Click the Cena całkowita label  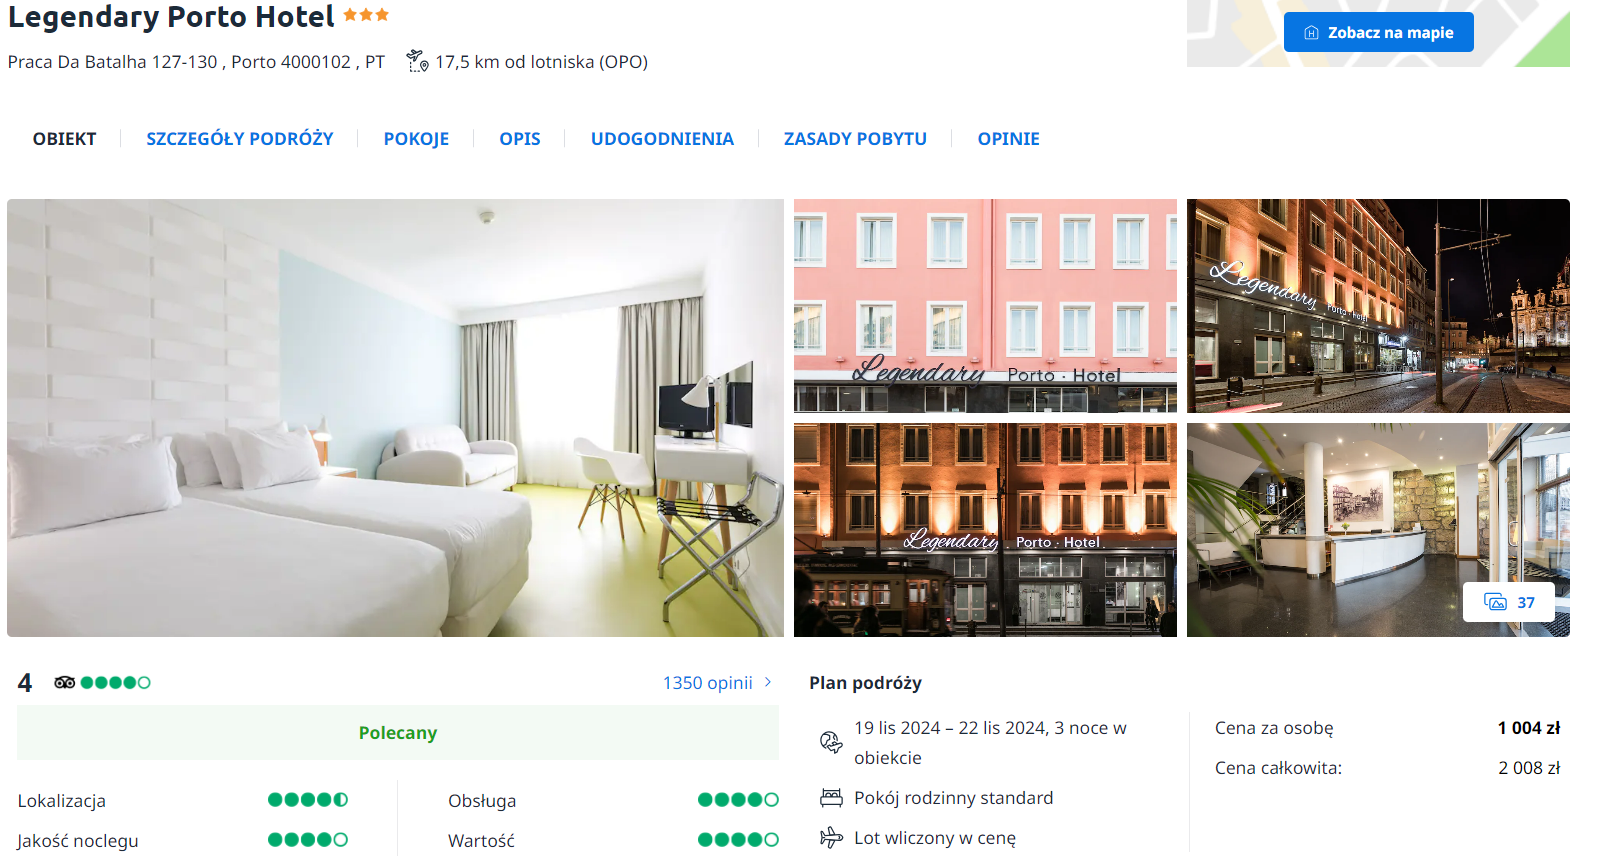[1278, 768]
